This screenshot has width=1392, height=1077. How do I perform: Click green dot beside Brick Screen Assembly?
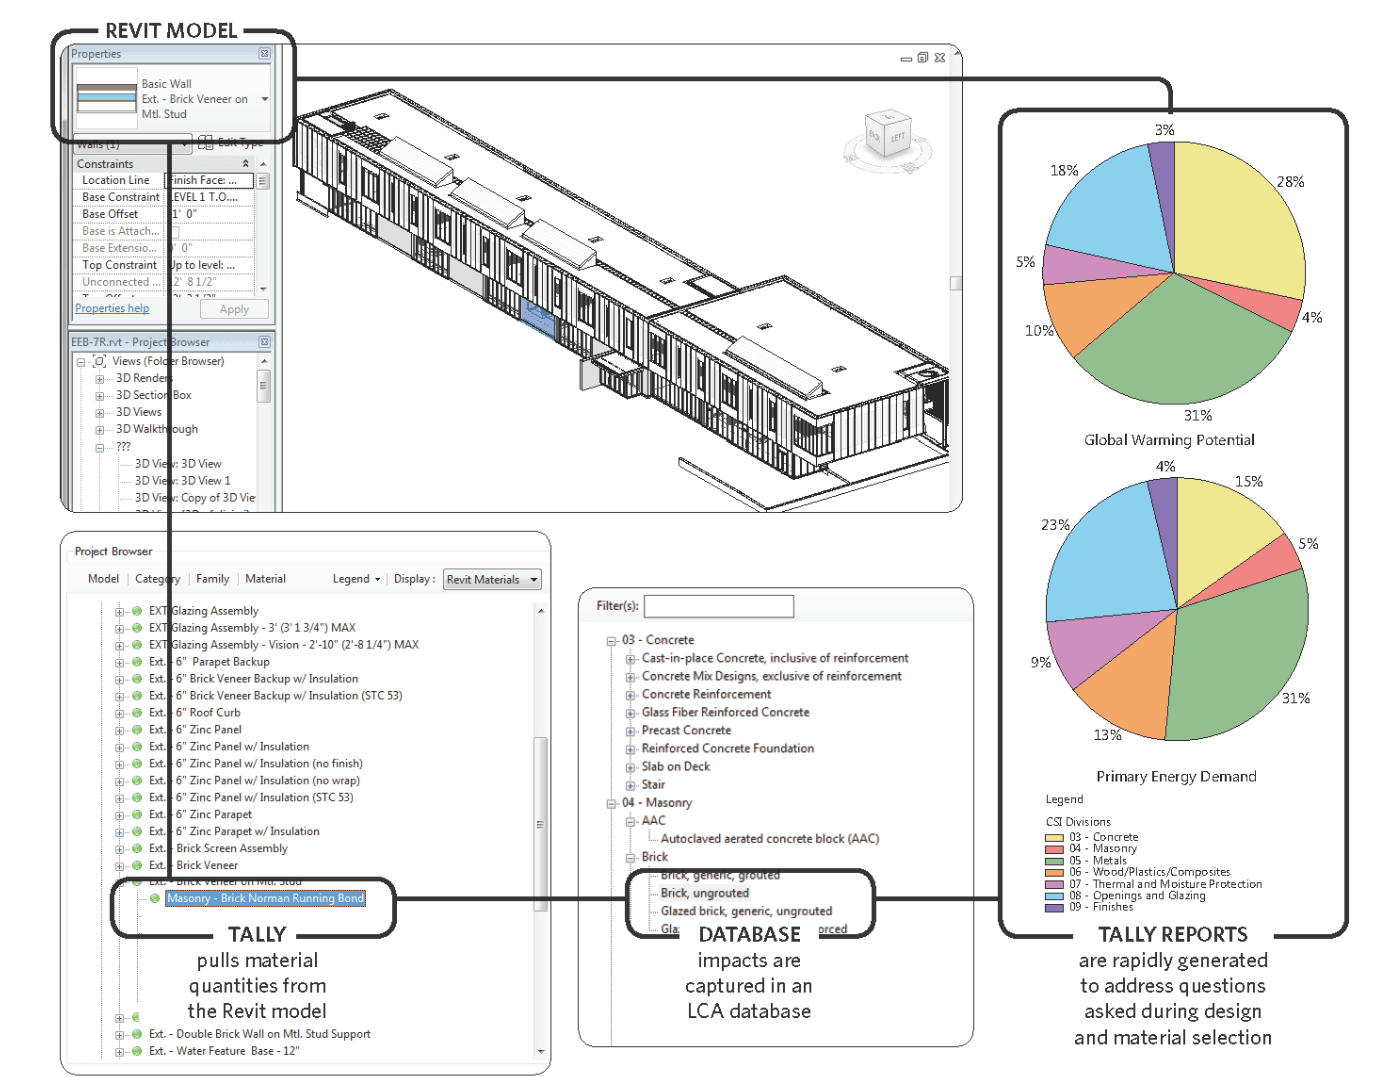[137, 849]
